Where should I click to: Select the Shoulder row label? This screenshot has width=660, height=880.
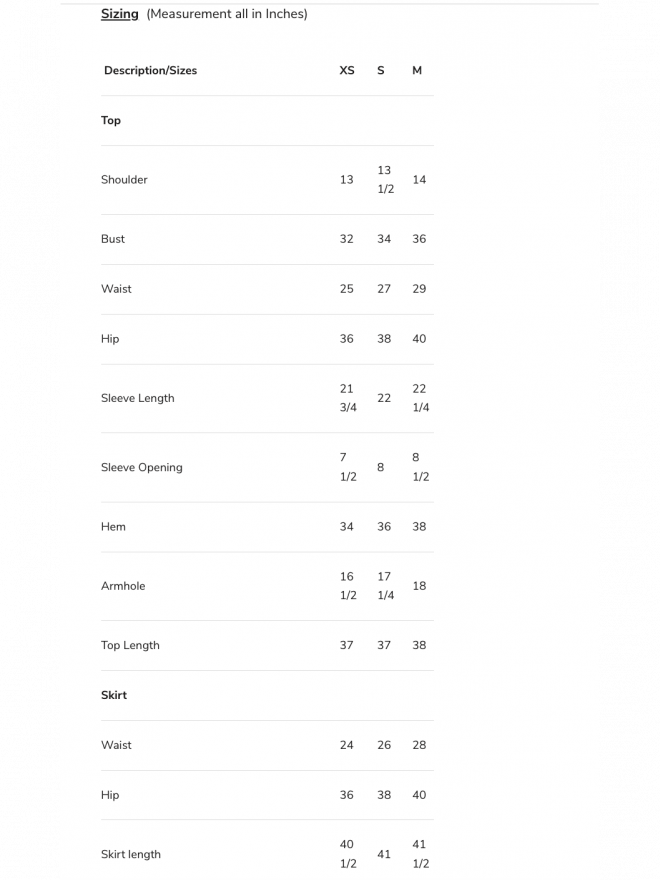(x=124, y=180)
